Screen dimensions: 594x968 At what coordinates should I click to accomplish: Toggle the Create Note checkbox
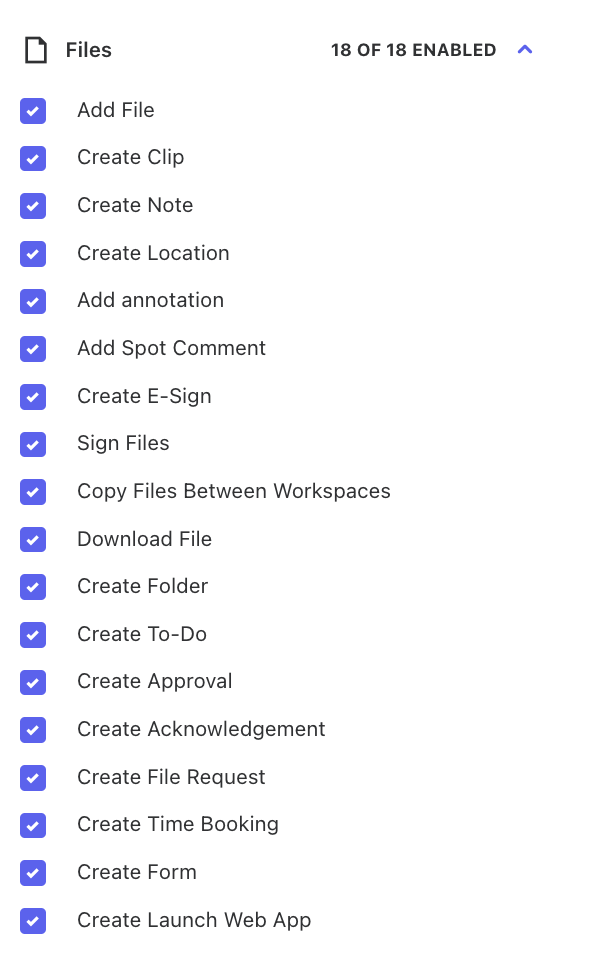(33, 206)
